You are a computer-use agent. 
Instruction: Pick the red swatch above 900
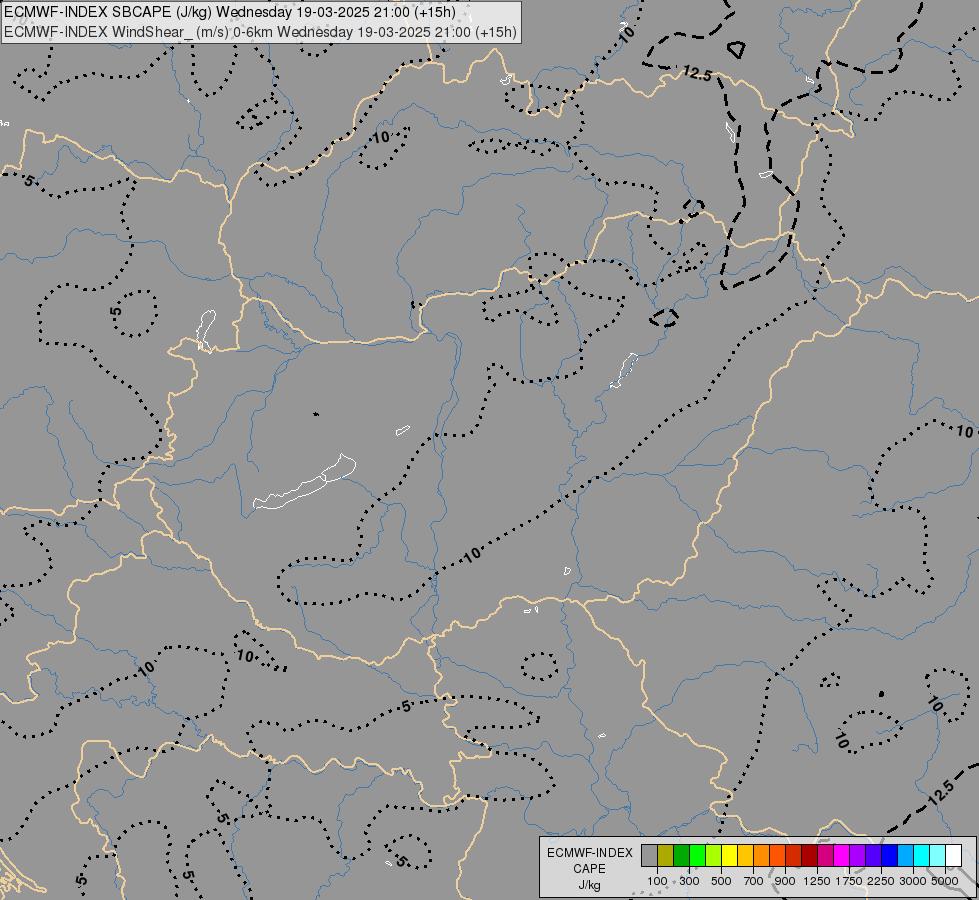793,856
